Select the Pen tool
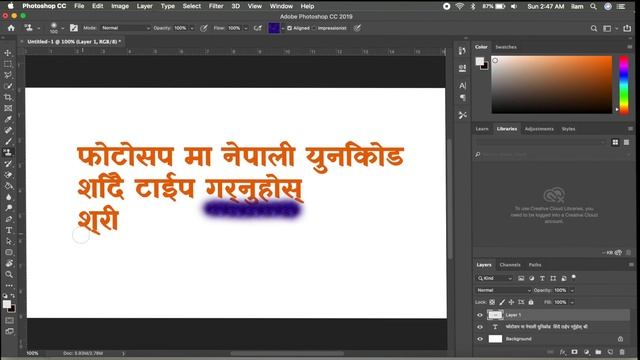This screenshot has height=360, width=640. [x=9, y=219]
